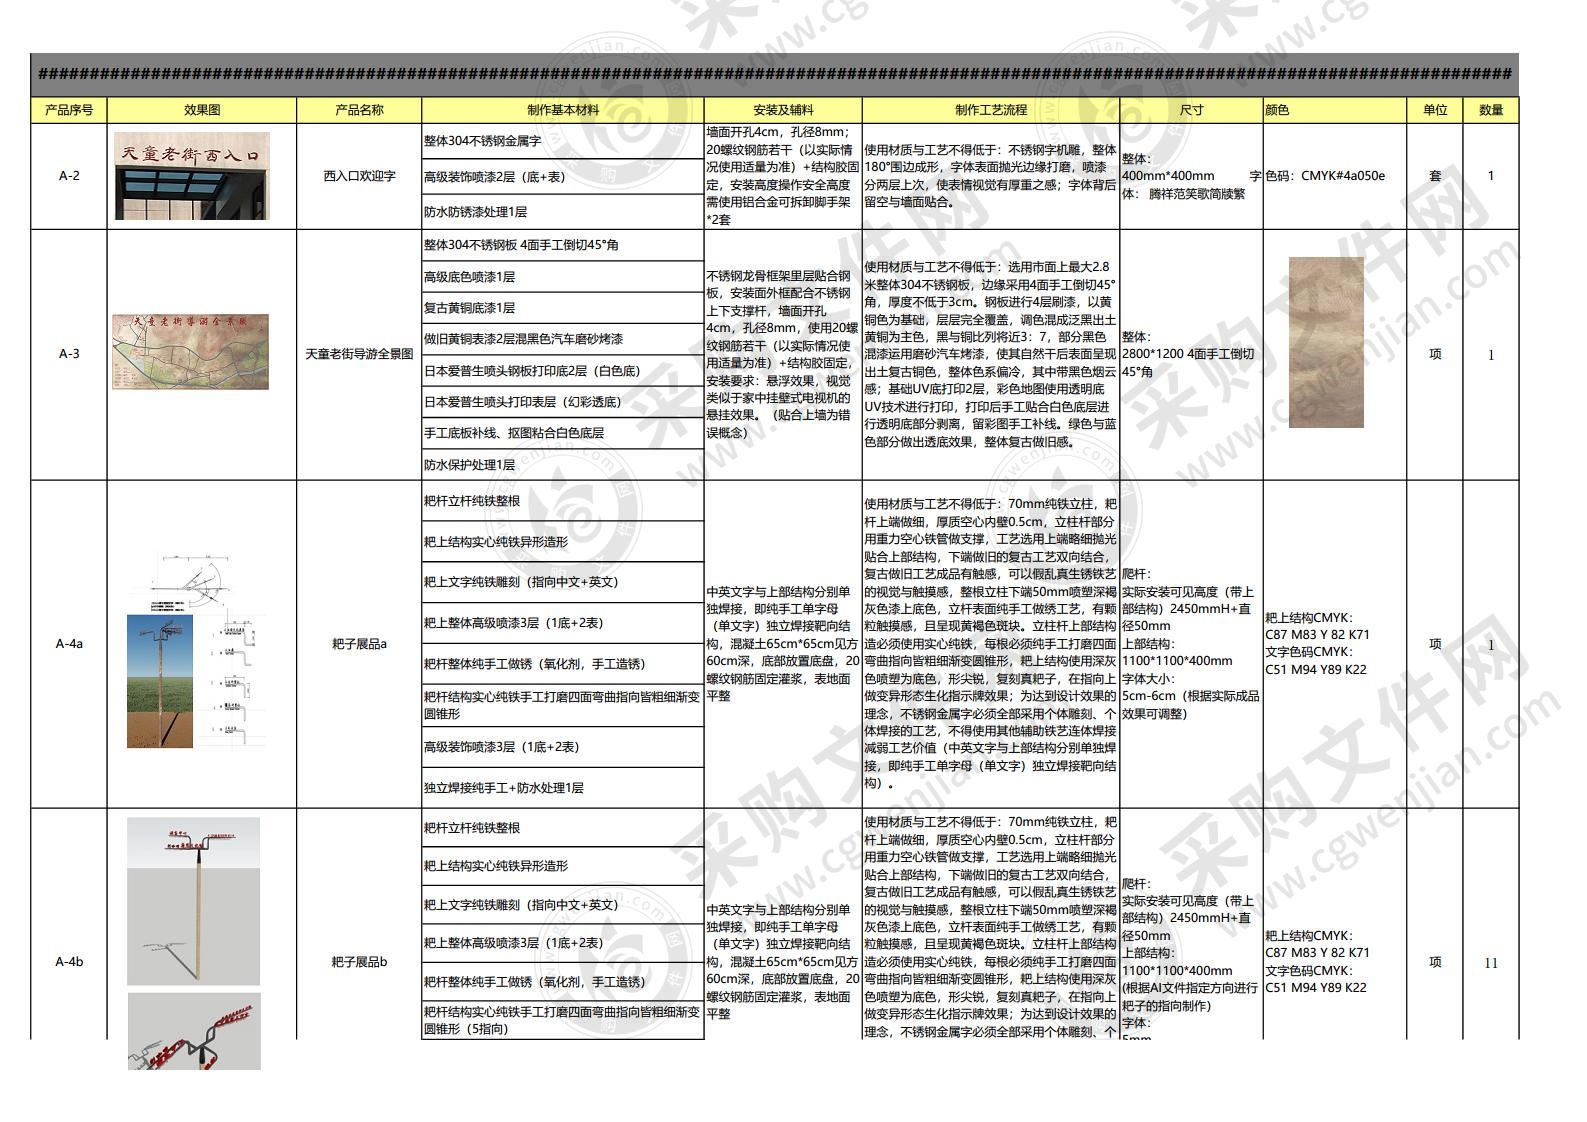Viewport: 1587px width, 1122px height.
Task: Click 做旧黄铜表漆2层混黑色汽车磨砂烤漆 cell
Action: coord(563,339)
